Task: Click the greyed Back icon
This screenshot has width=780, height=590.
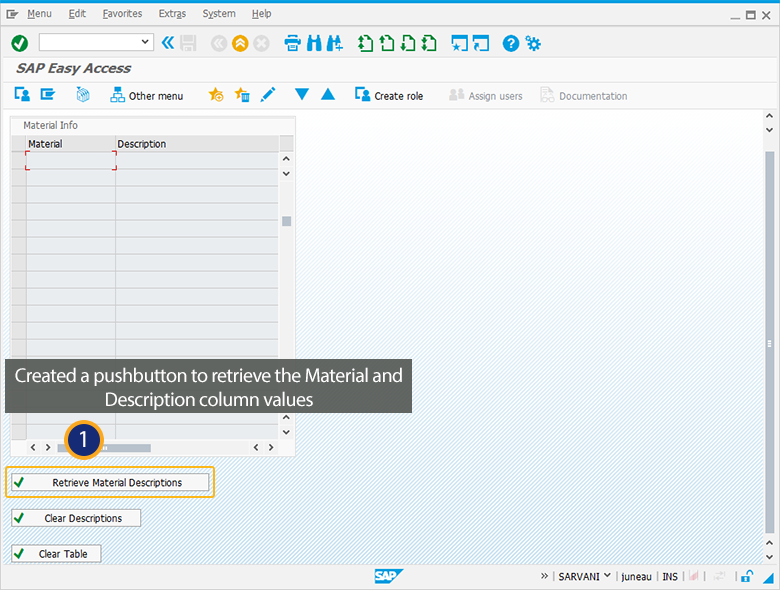Action: tap(219, 44)
